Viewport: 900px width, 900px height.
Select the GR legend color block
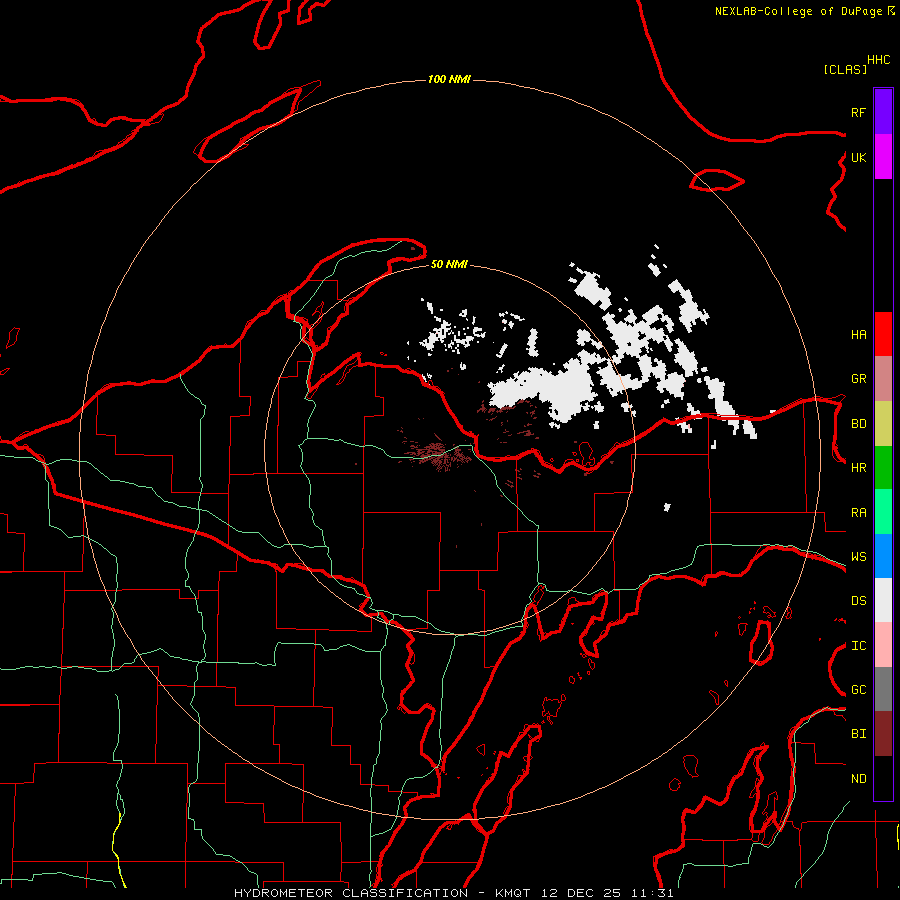click(883, 378)
